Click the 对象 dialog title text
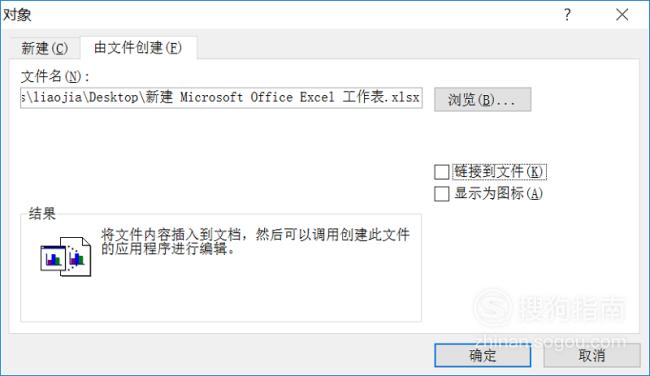The height and width of the screenshot is (376, 650). click(x=17, y=15)
